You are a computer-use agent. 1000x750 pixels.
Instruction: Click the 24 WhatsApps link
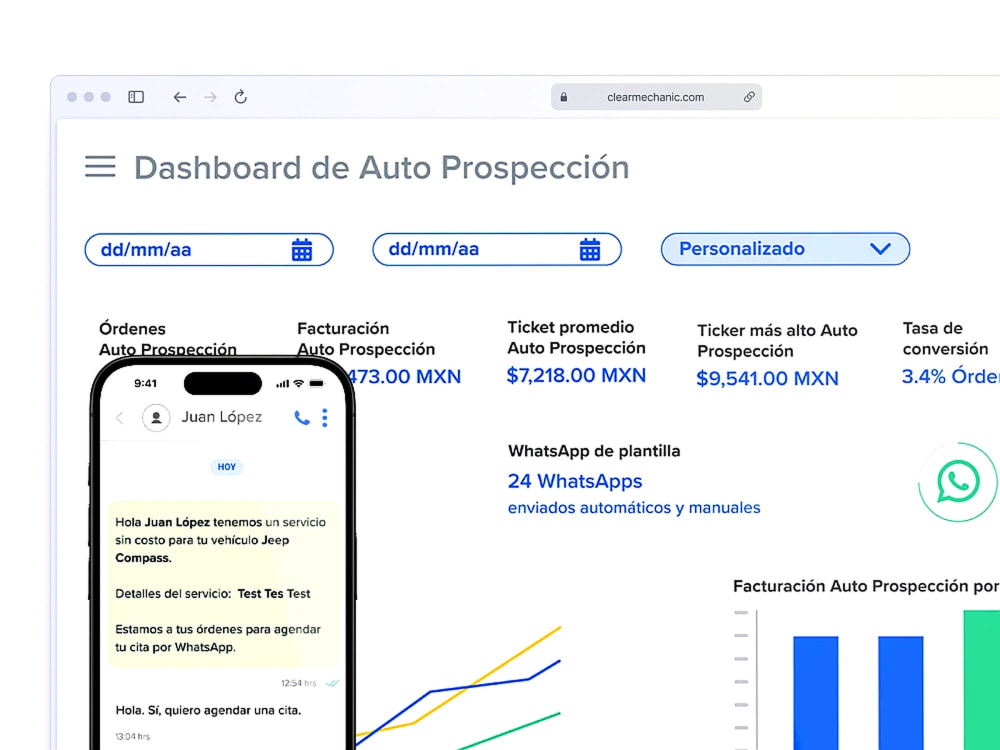click(575, 481)
